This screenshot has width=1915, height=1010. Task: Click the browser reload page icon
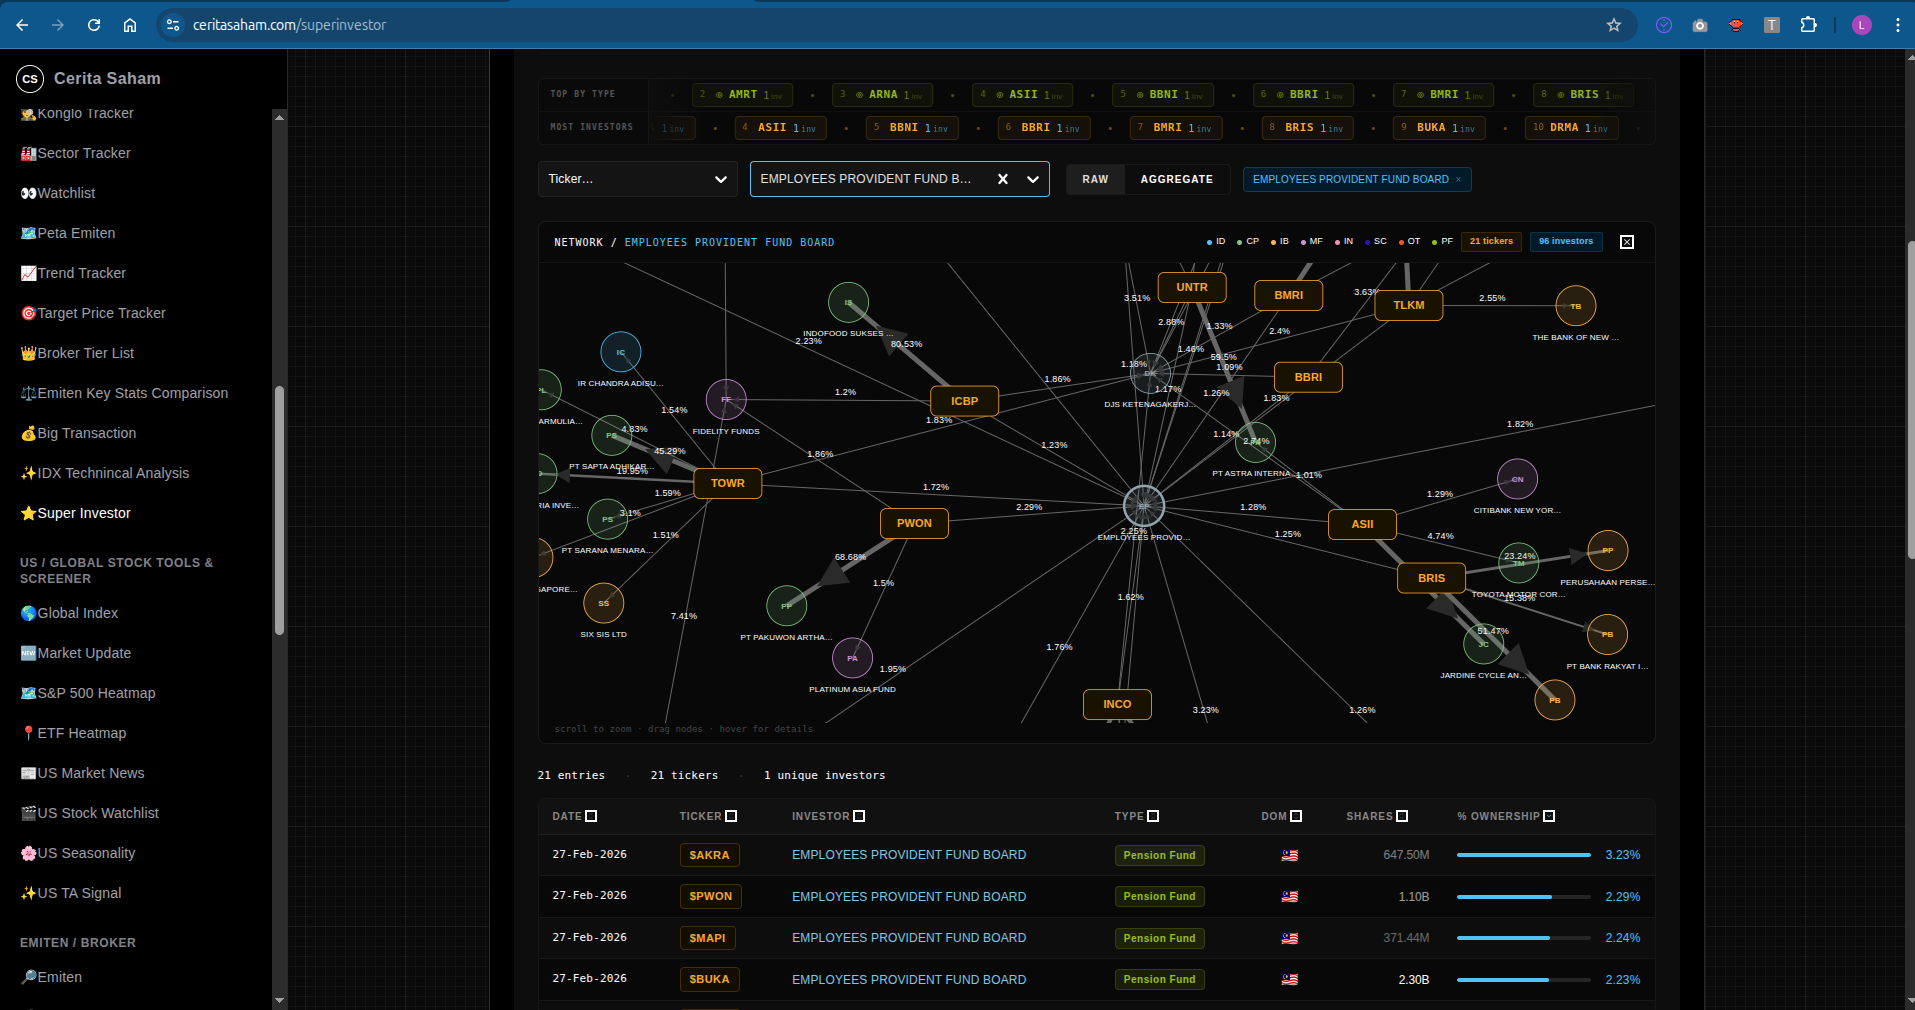click(x=94, y=25)
